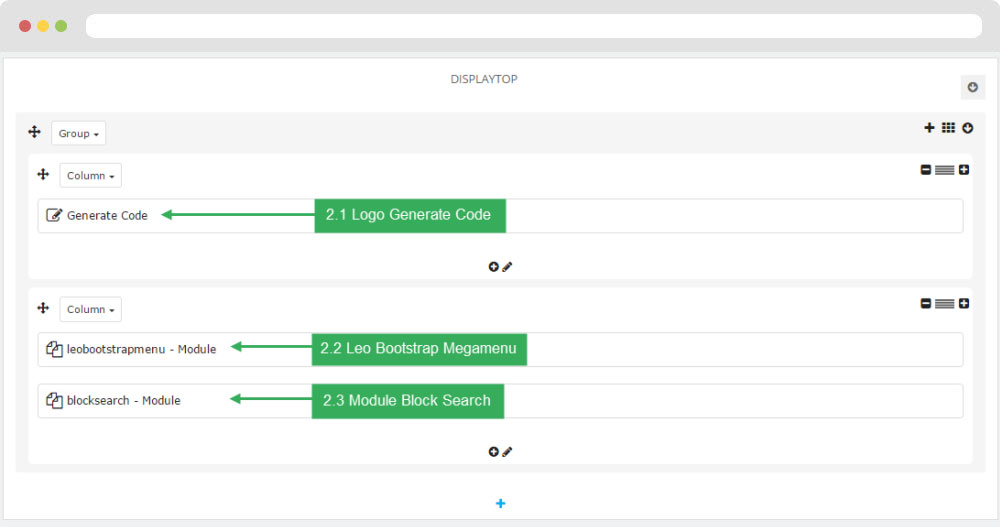Open the Group dropdown
1000x527 pixels.
click(x=78, y=133)
